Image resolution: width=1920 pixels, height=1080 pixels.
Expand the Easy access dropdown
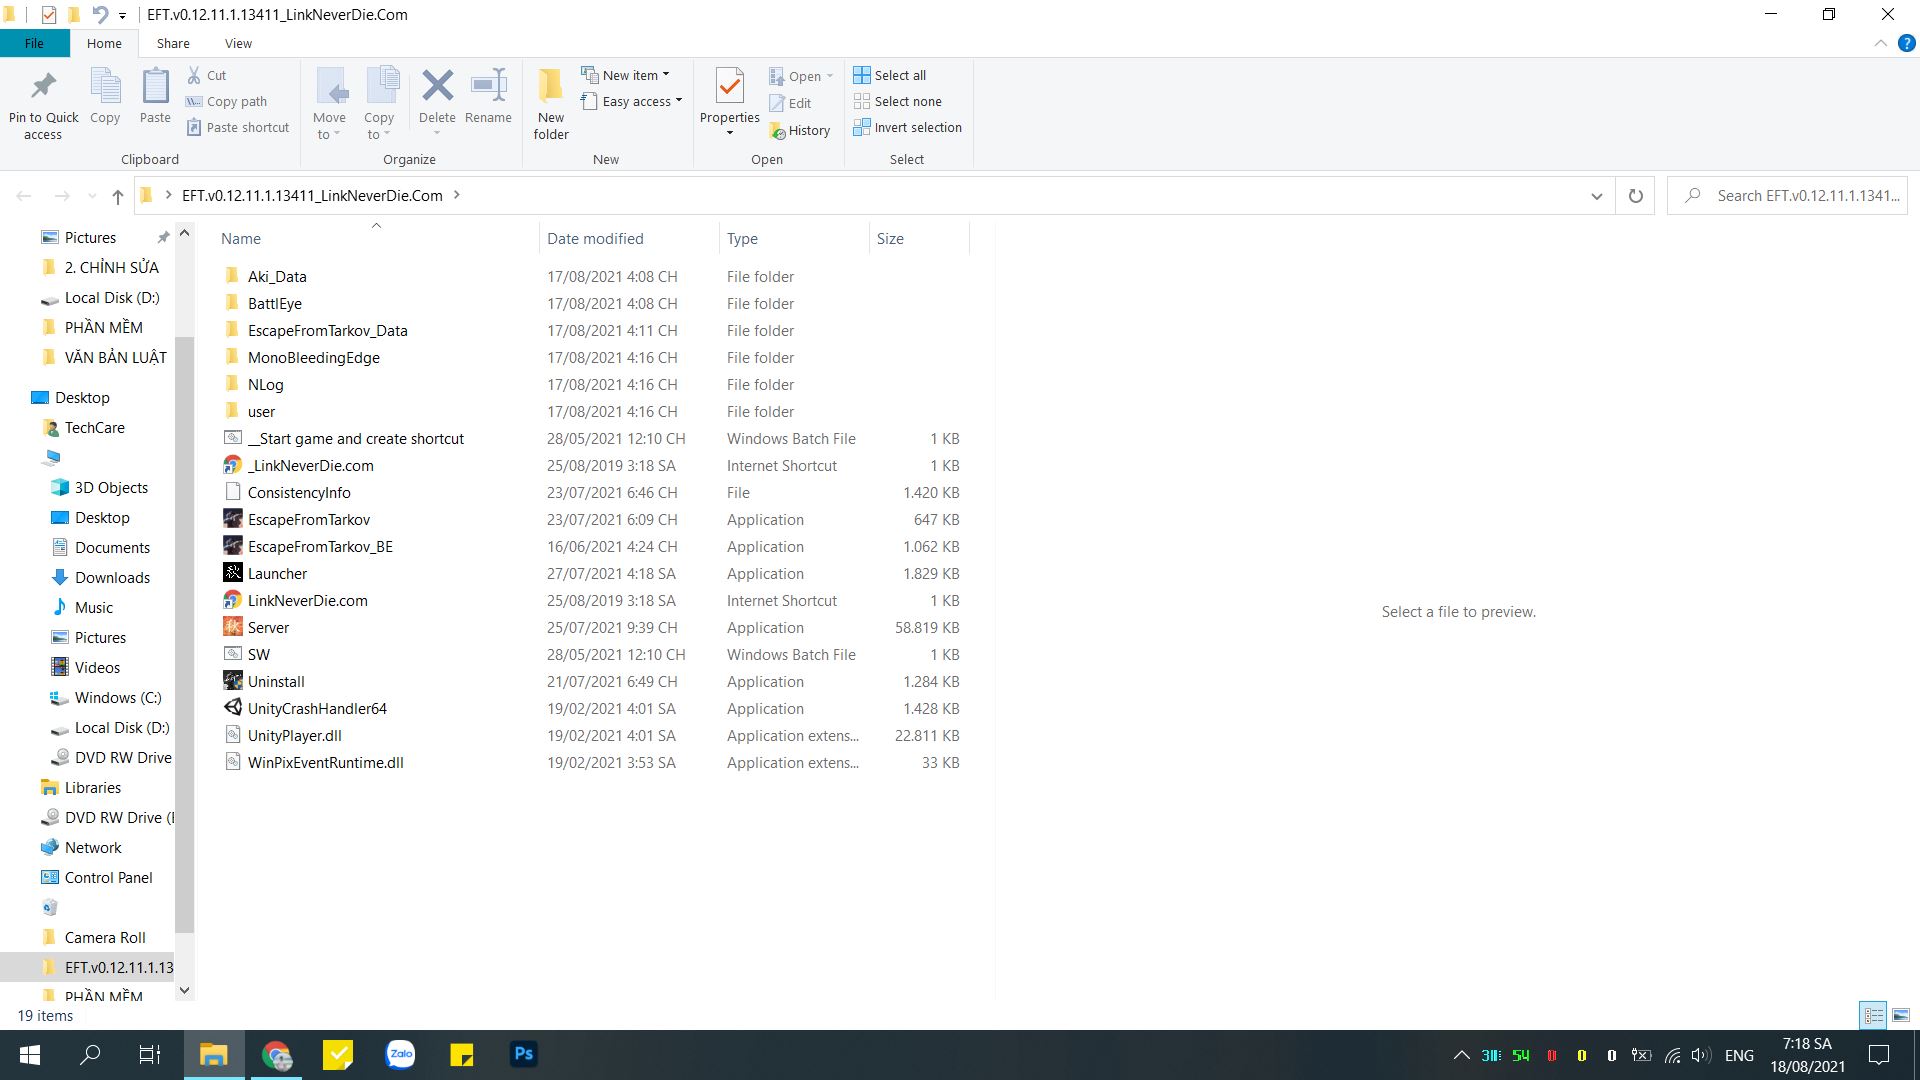678,101
